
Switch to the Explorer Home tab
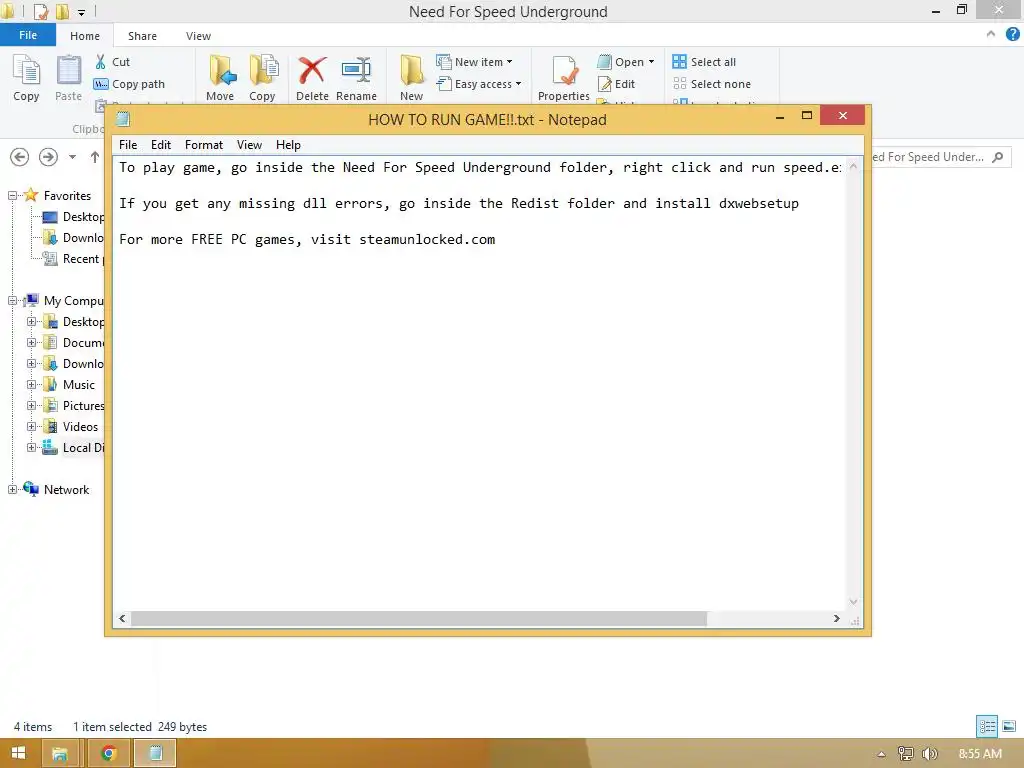(85, 36)
